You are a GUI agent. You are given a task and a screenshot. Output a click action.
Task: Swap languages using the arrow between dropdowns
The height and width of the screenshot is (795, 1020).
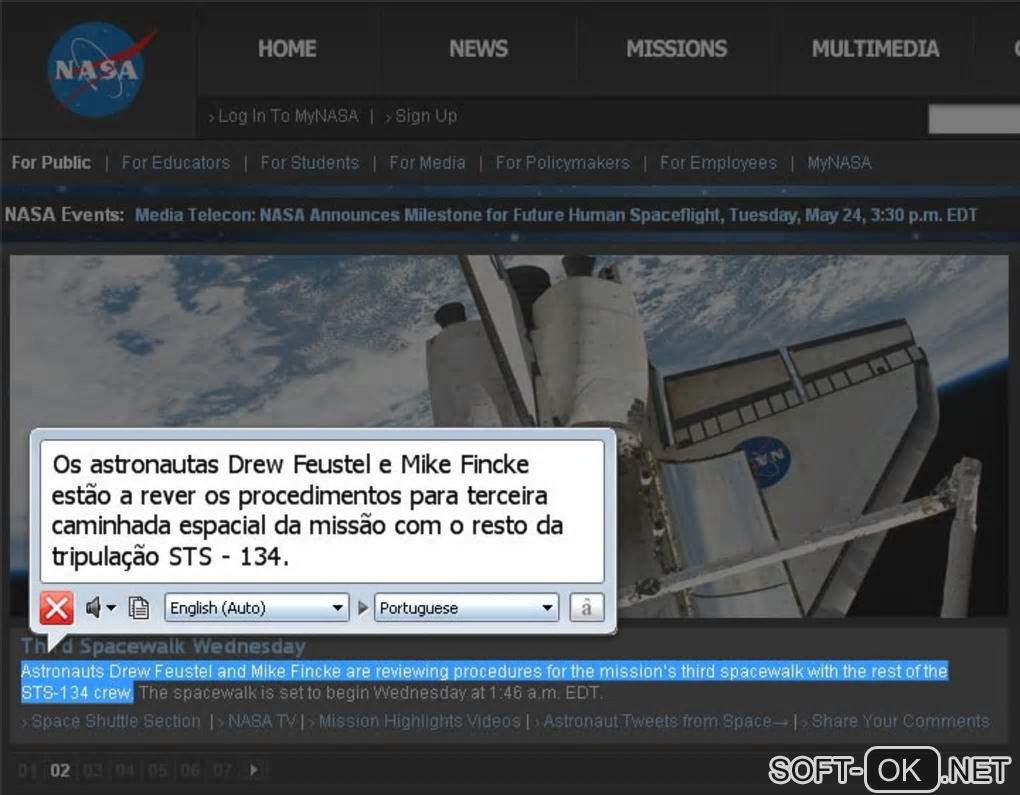(362, 608)
